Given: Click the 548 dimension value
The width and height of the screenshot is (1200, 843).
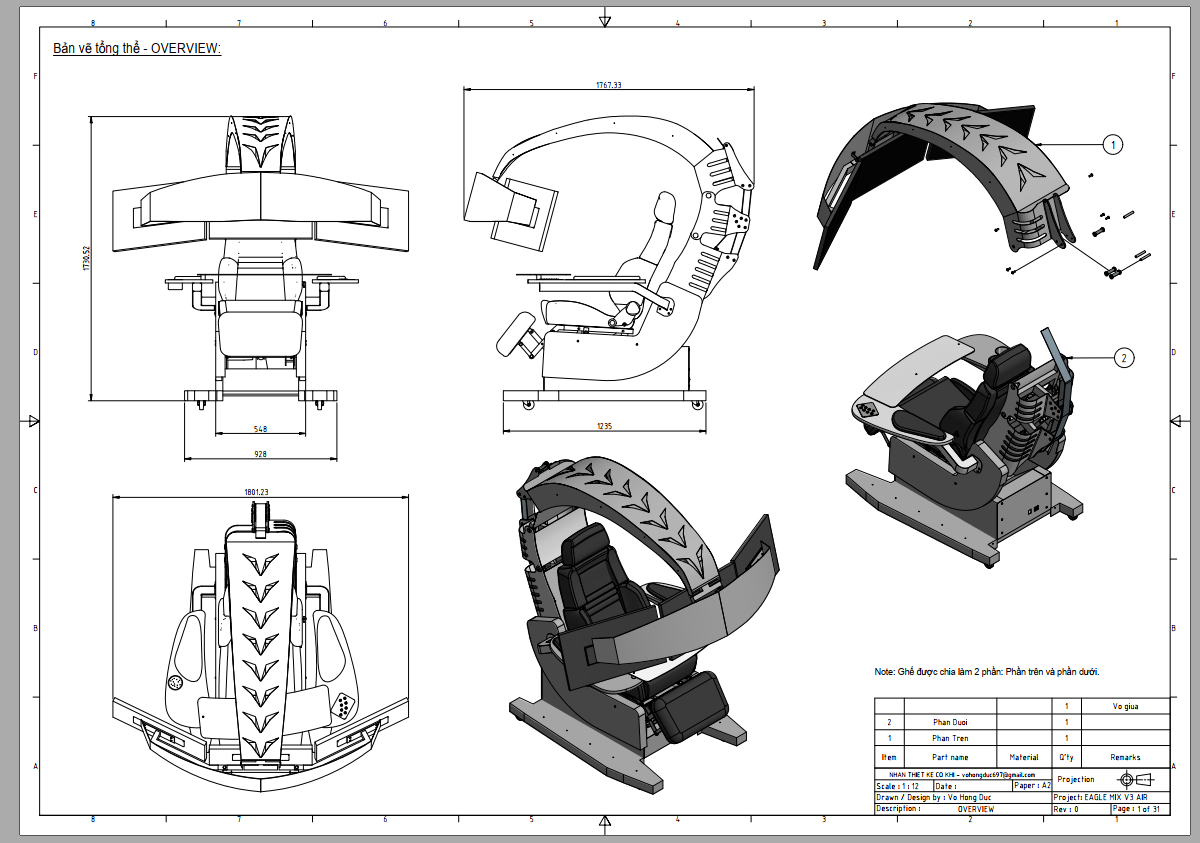Looking at the screenshot, I should (260, 428).
